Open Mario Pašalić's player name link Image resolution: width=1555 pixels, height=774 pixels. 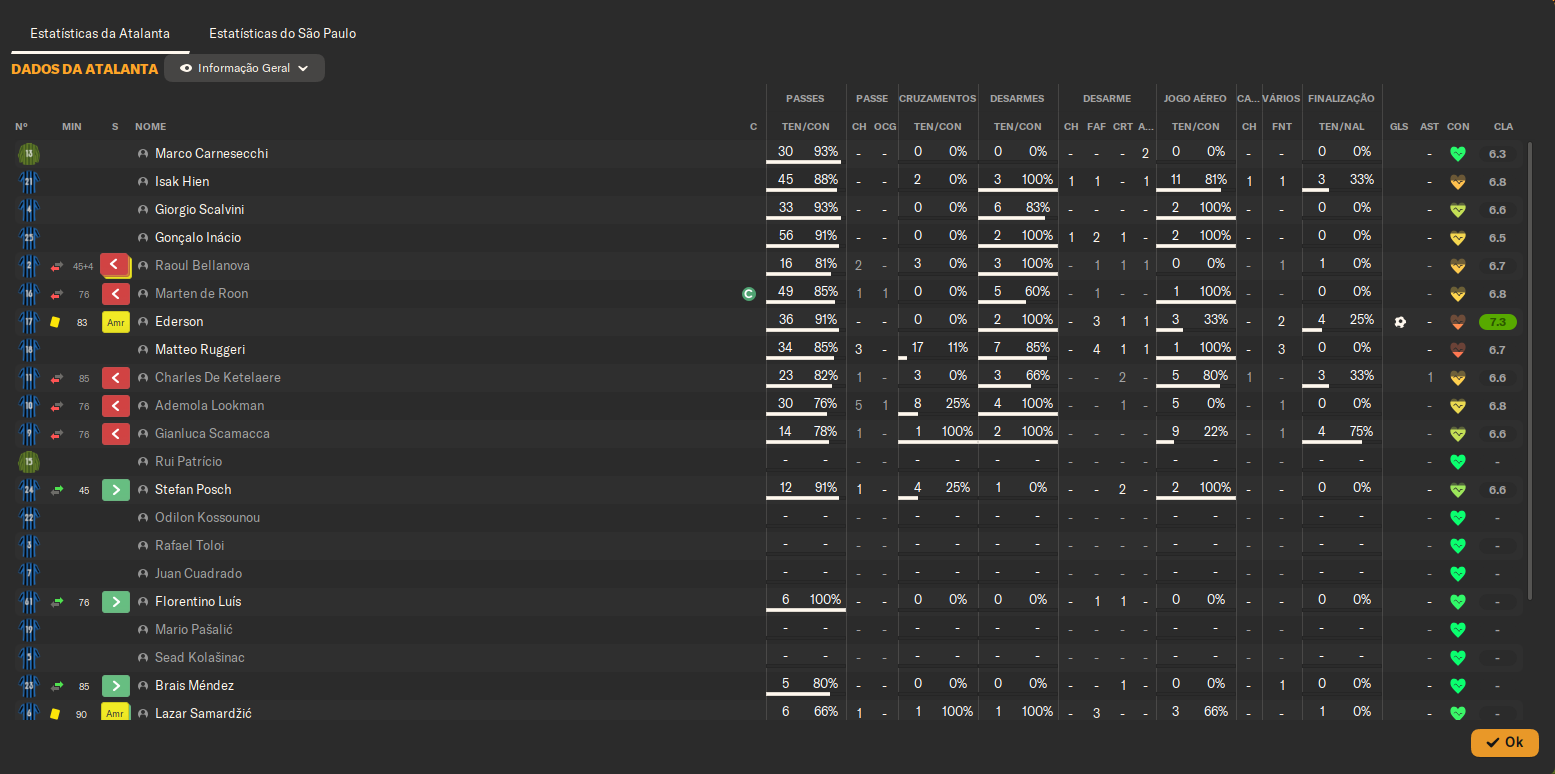coord(194,630)
